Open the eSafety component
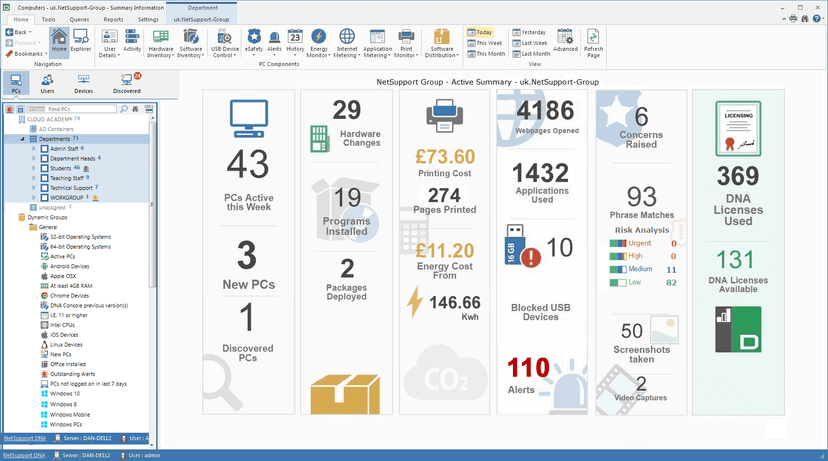The height and width of the screenshot is (461, 828). (x=255, y=43)
